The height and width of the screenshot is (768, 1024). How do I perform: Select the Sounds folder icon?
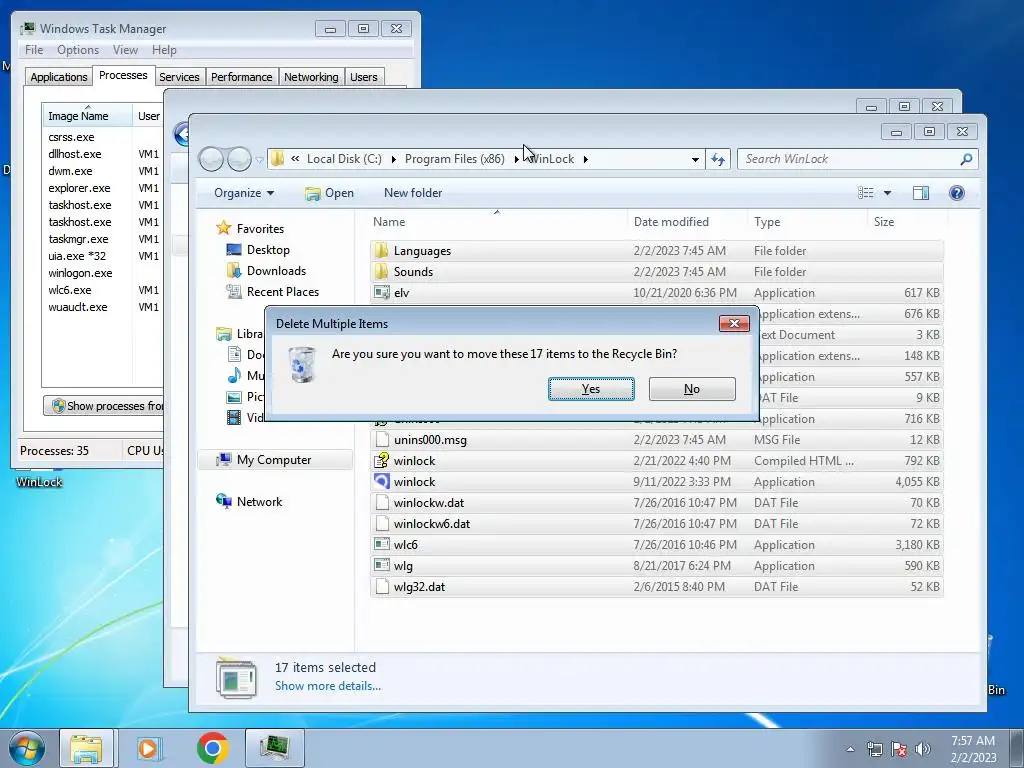click(x=381, y=272)
